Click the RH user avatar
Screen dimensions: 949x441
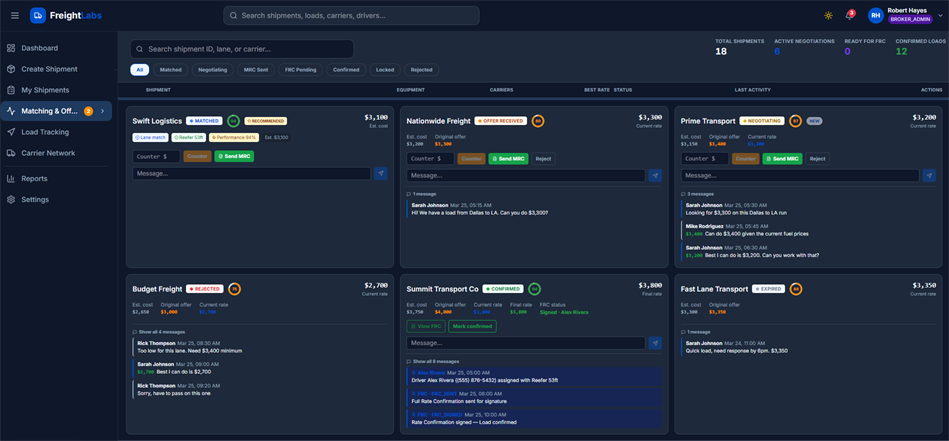(x=875, y=16)
